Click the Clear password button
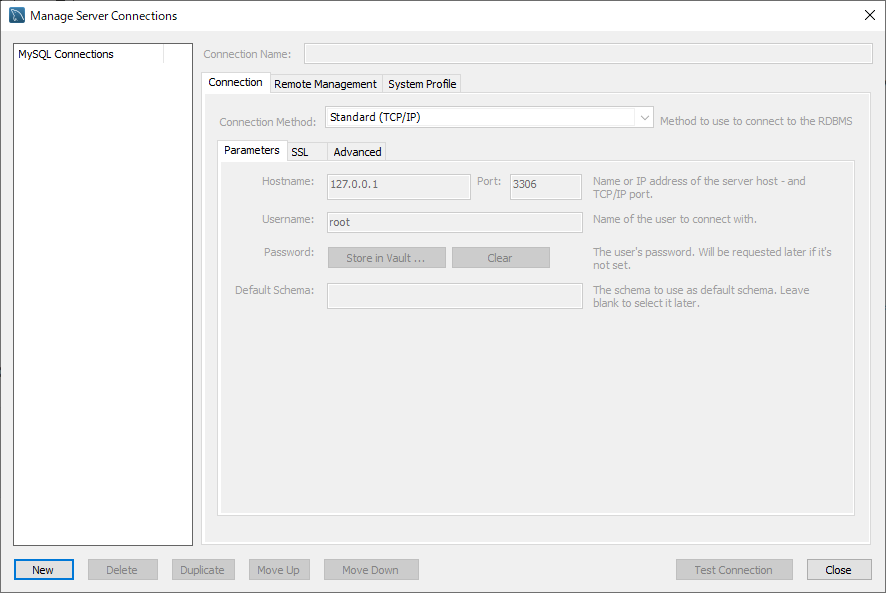Image resolution: width=886 pixels, height=593 pixels. [501, 258]
